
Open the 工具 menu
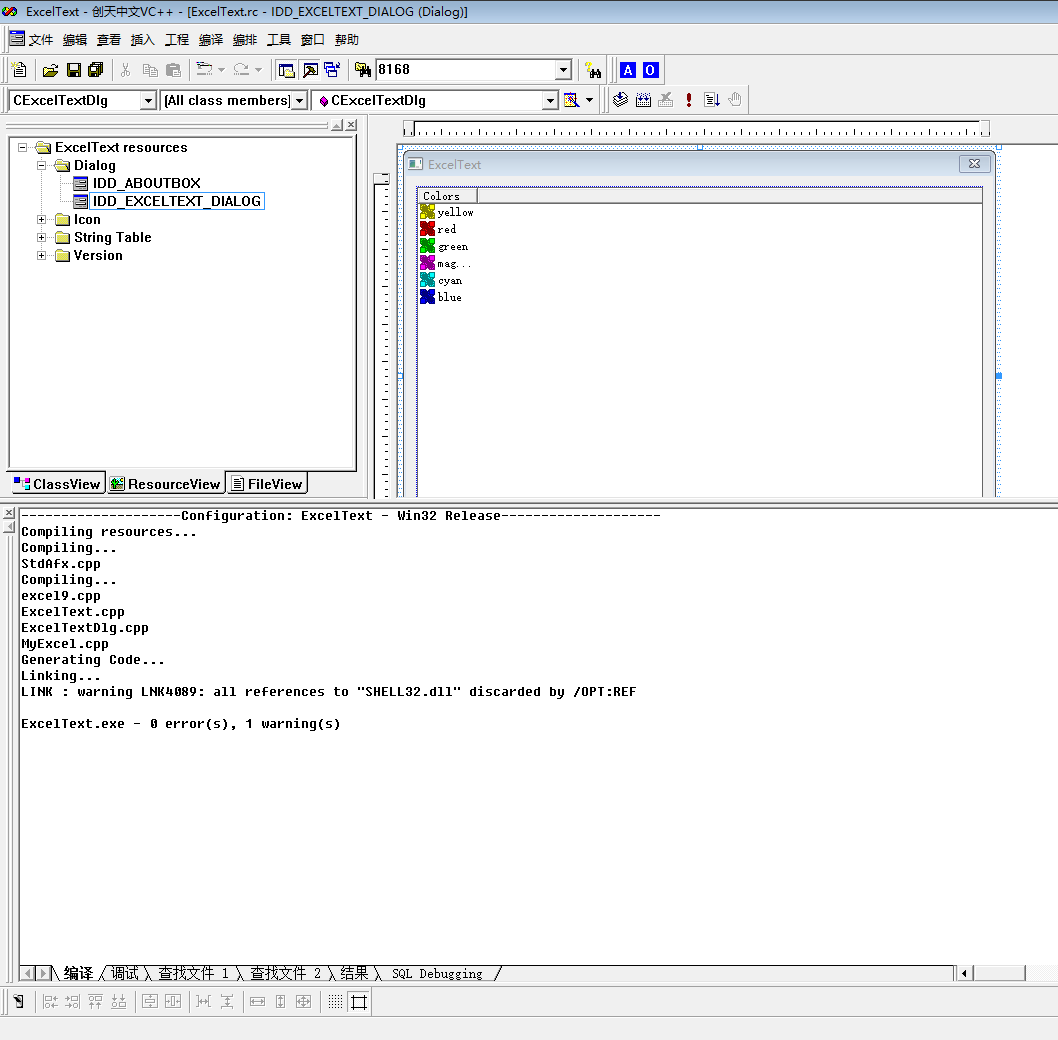279,40
